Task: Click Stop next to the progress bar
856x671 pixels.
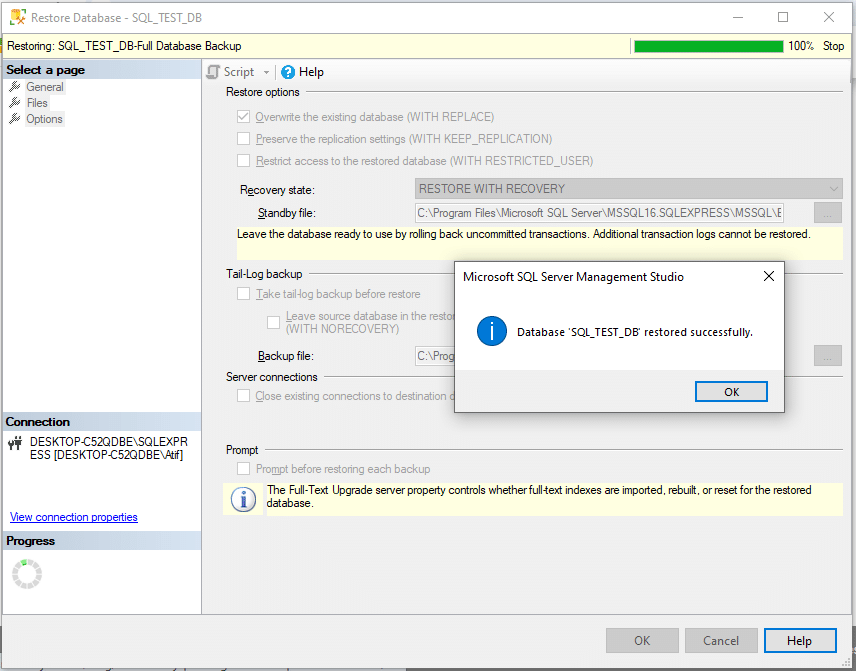Action: 833,46
